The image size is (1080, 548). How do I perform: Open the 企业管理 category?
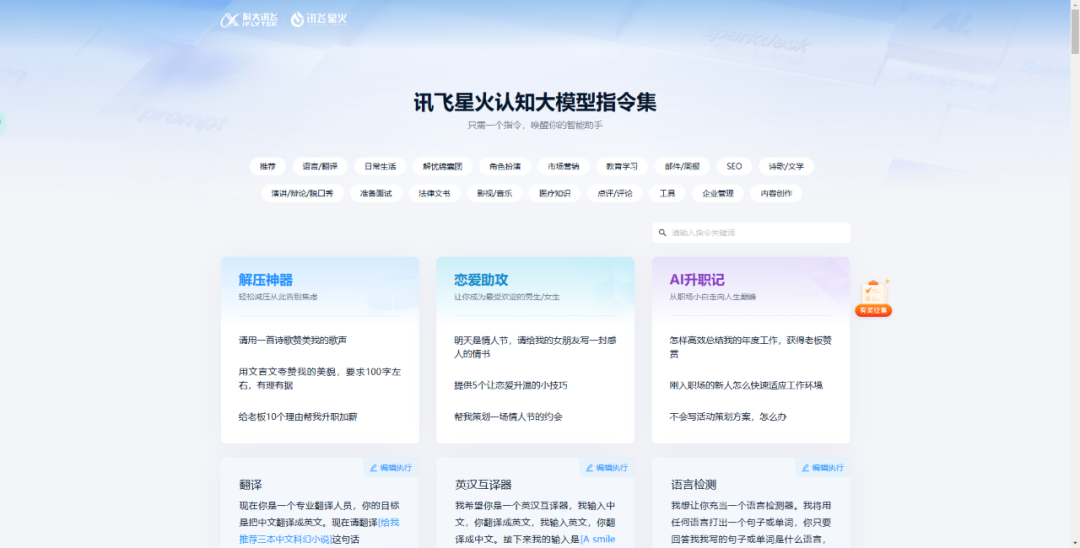tap(718, 193)
